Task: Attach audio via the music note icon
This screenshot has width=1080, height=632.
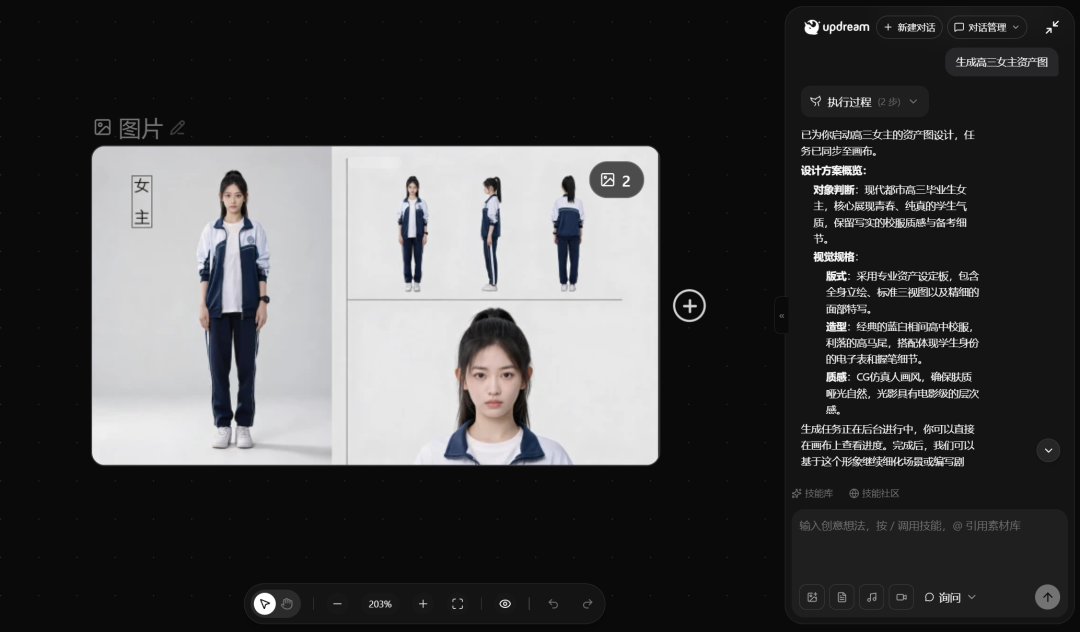Action: pos(871,597)
